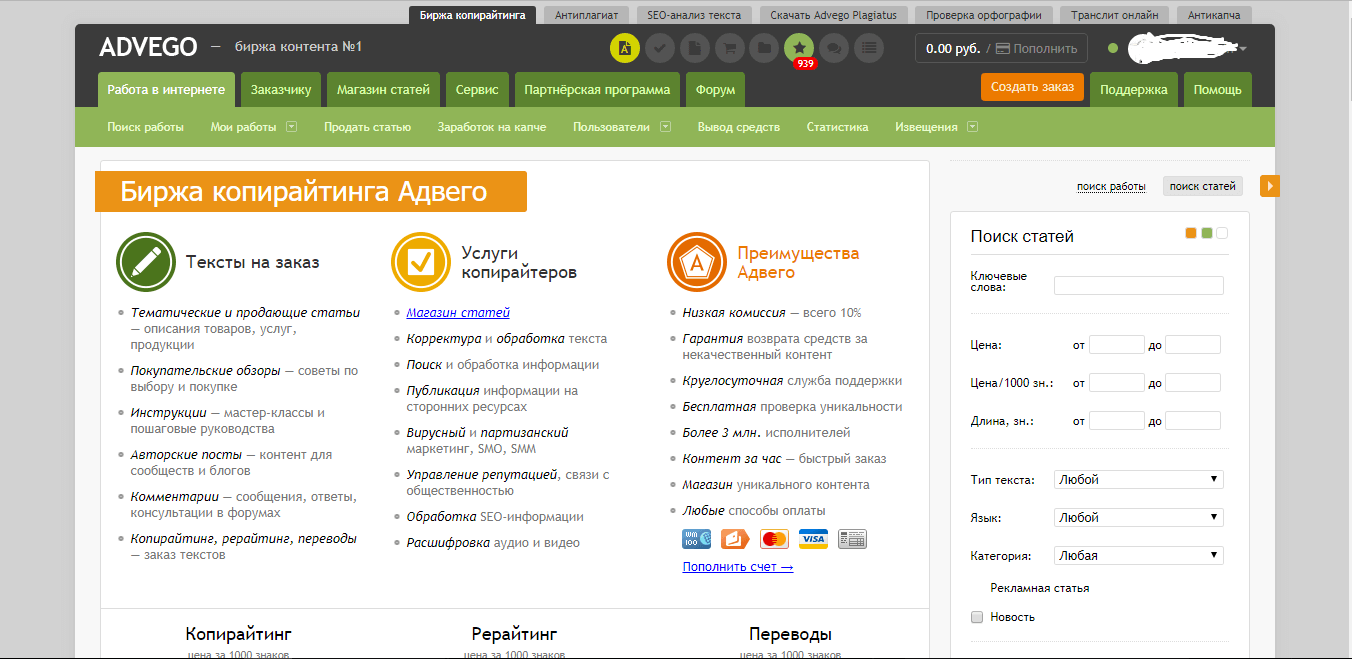
Task: Switch to the Магазин статей tab
Action: [382, 90]
